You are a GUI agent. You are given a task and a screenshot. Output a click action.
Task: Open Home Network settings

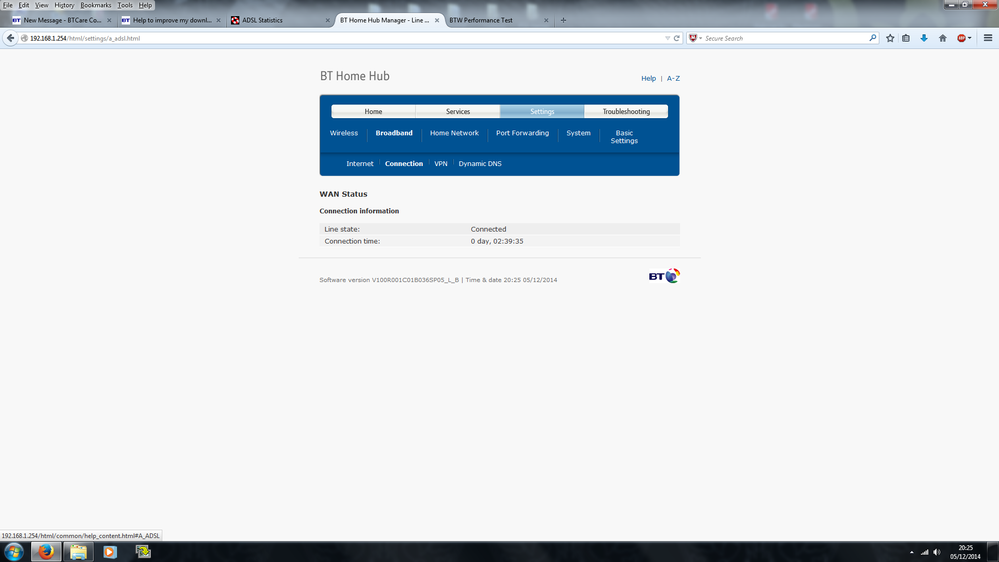click(454, 133)
